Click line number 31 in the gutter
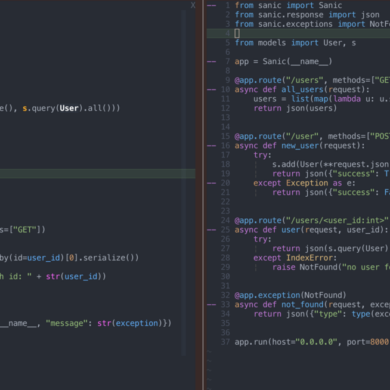Image resolution: width=390 pixels, height=390 pixels. [225, 286]
